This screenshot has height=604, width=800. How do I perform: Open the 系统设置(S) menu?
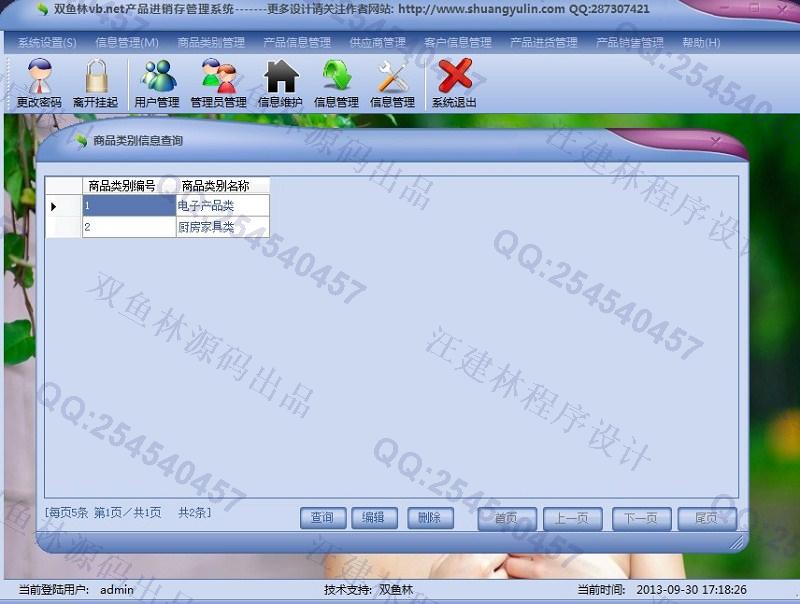click(47, 42)
